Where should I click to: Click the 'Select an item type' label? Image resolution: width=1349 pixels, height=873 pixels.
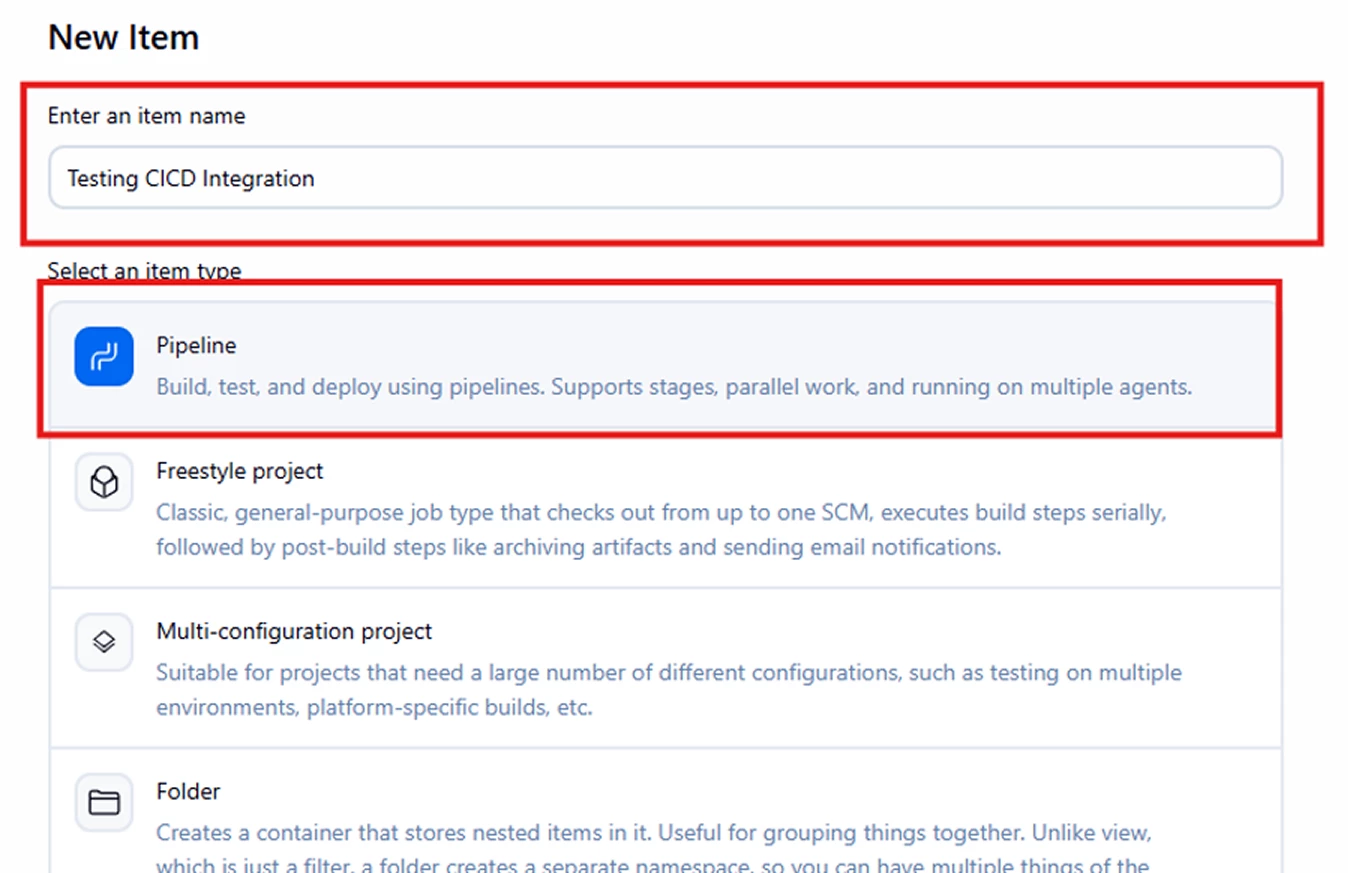pyautogui.click(x=144, y=271)
